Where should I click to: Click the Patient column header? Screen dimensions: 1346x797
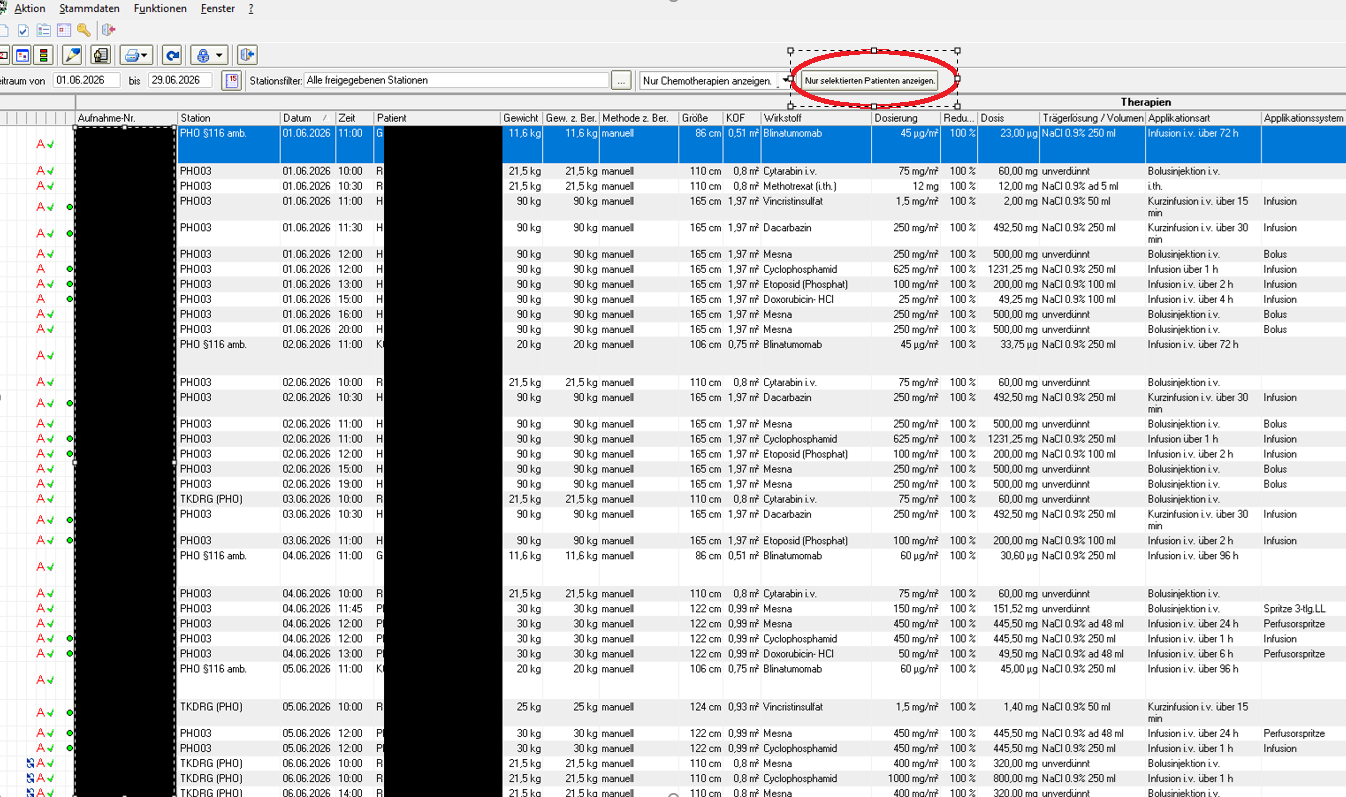click(437, 118)
